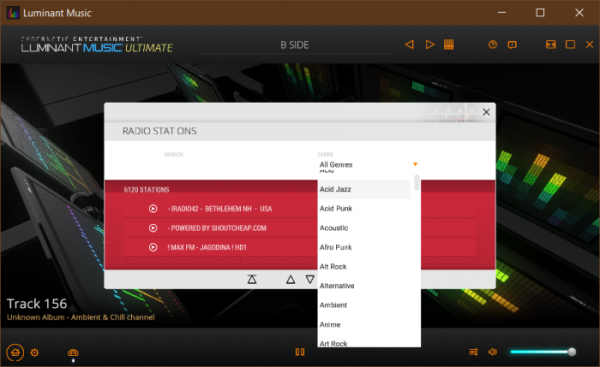Pause playback with the pause button
The height and width of the screenshot is (367, 600).
tap(300, 352)
